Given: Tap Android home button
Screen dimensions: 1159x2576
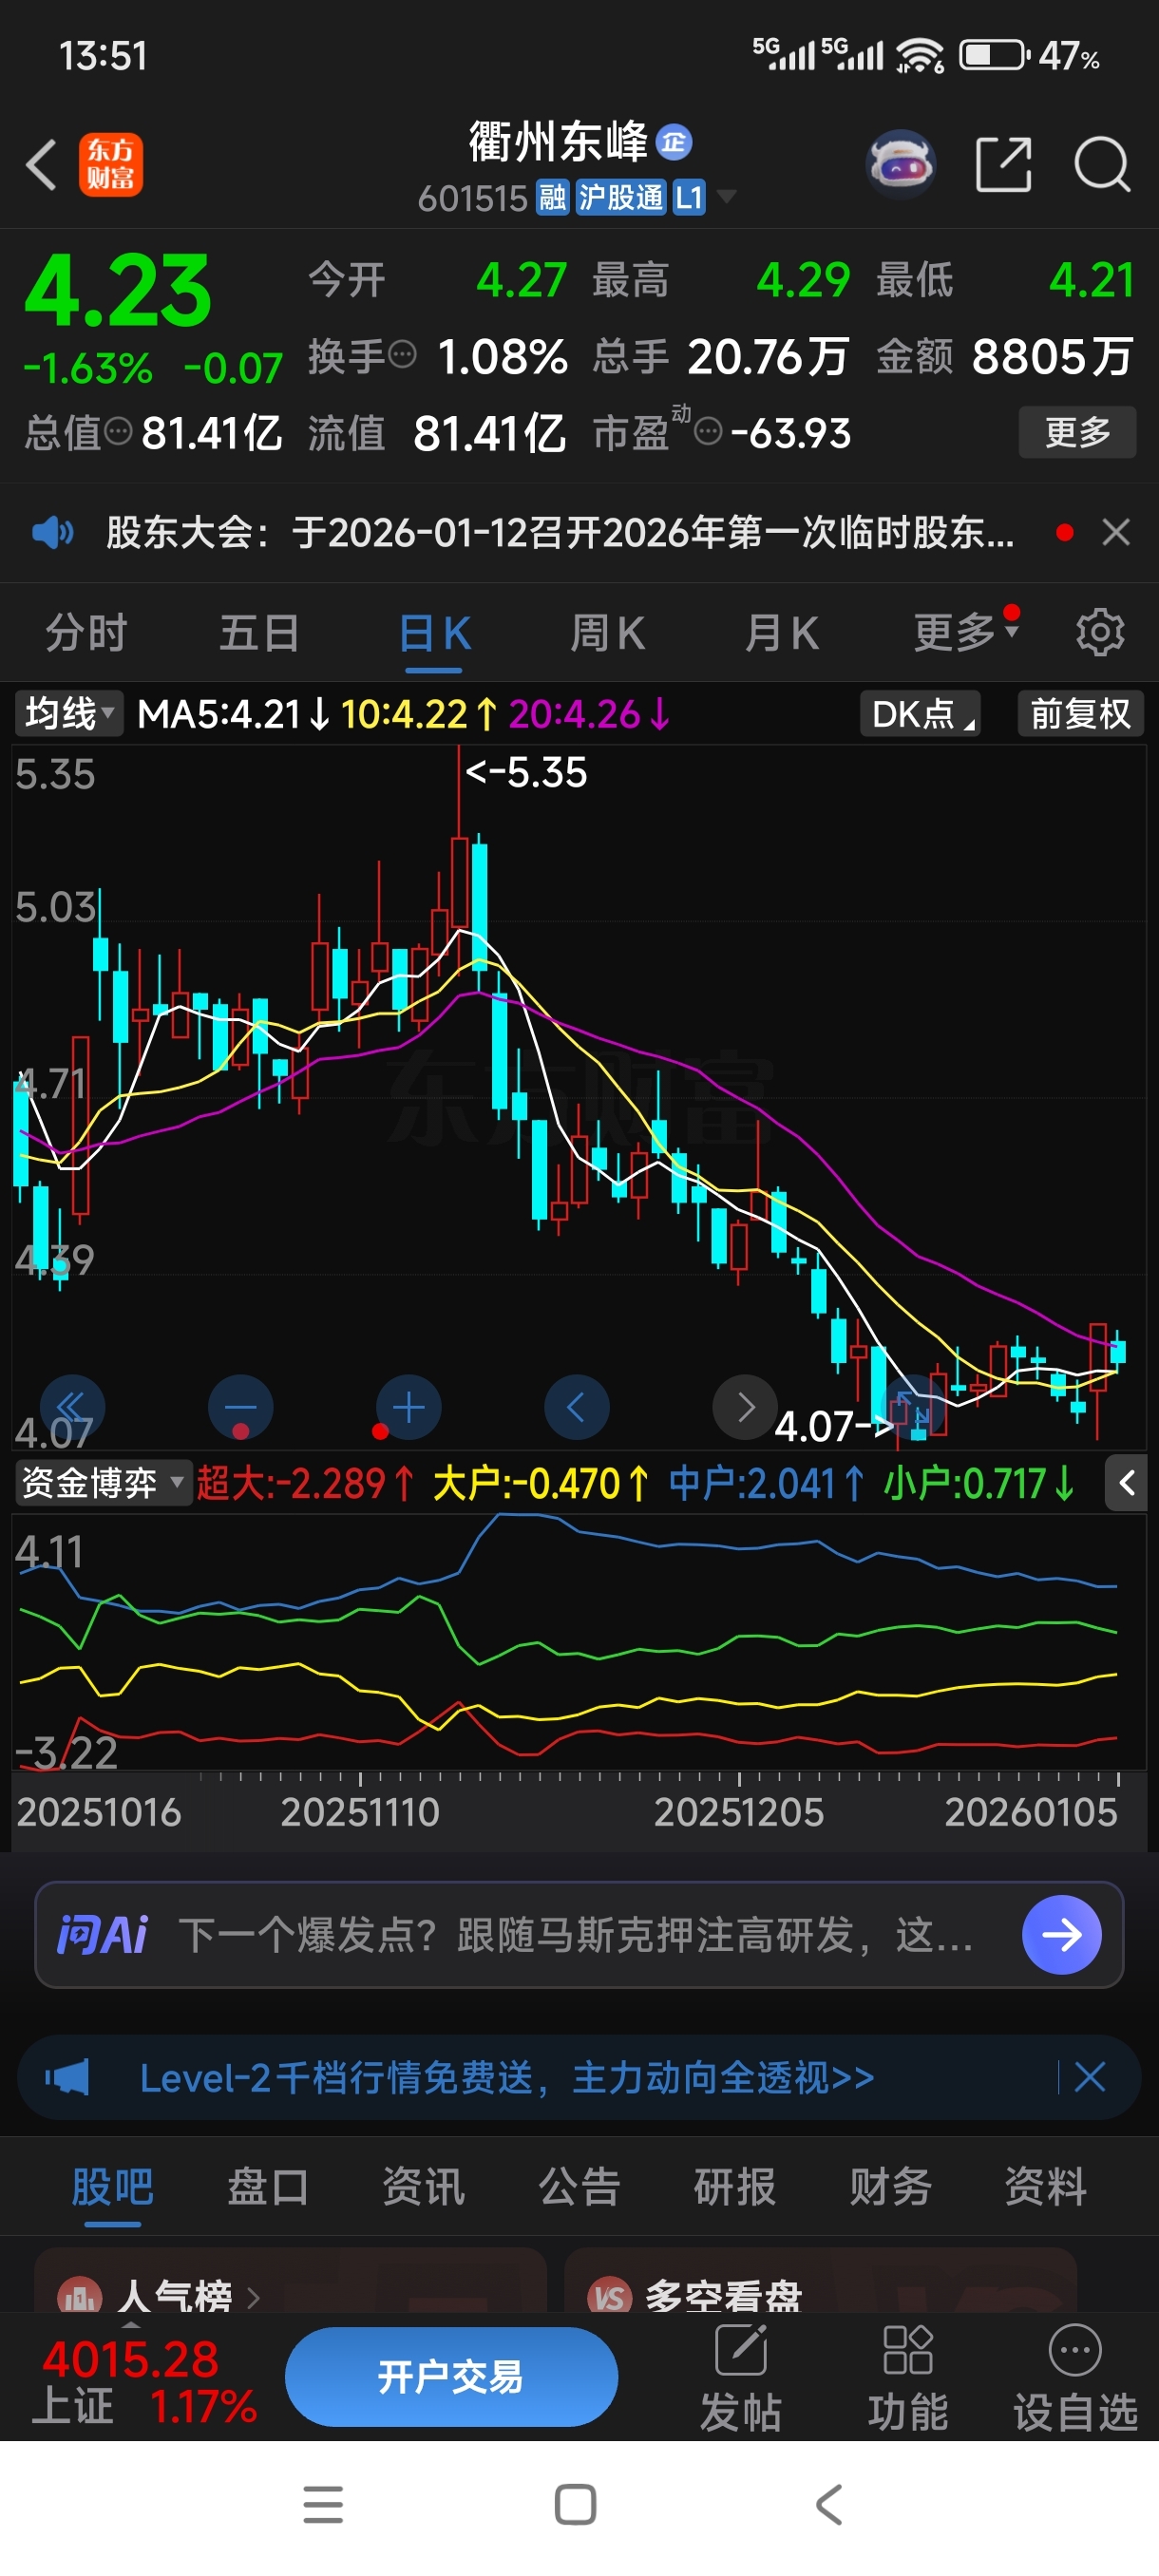Looking at the screenshot, I should pos(576,2505).
